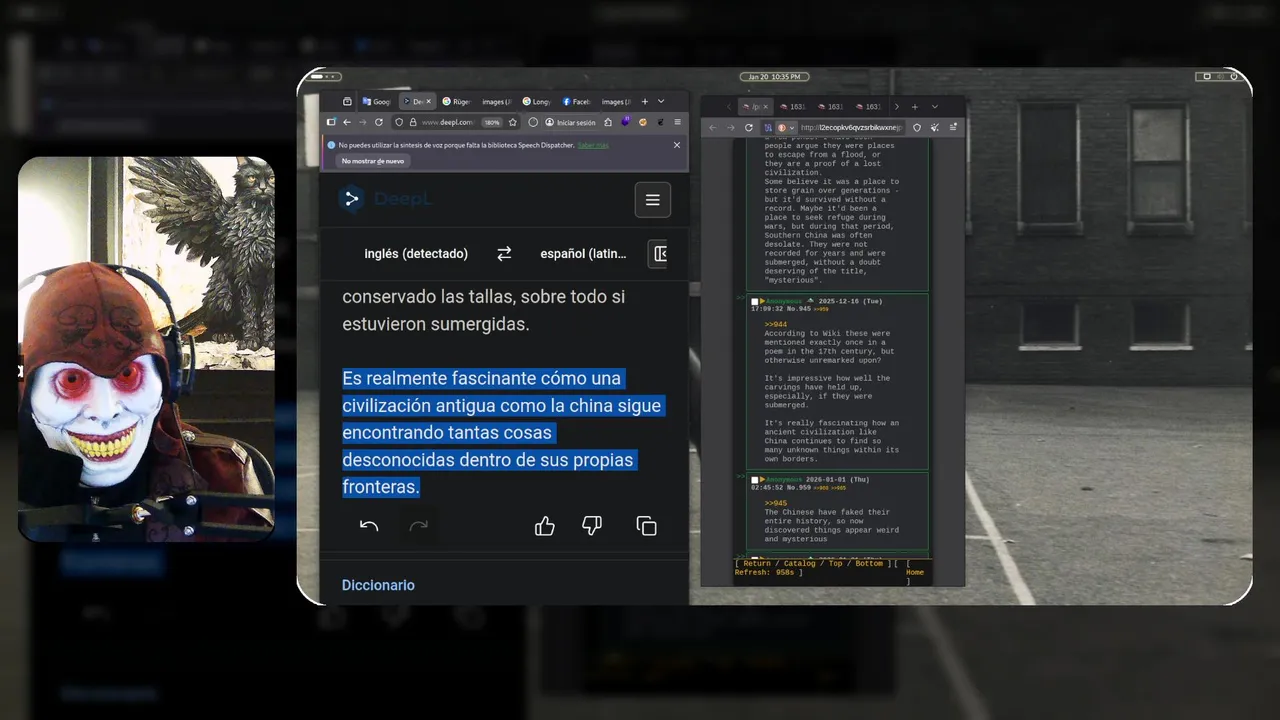Click the shield tracking-protection icon beside deepl.com
This screenshot has width=1280, height=720.
coord(399,122)
